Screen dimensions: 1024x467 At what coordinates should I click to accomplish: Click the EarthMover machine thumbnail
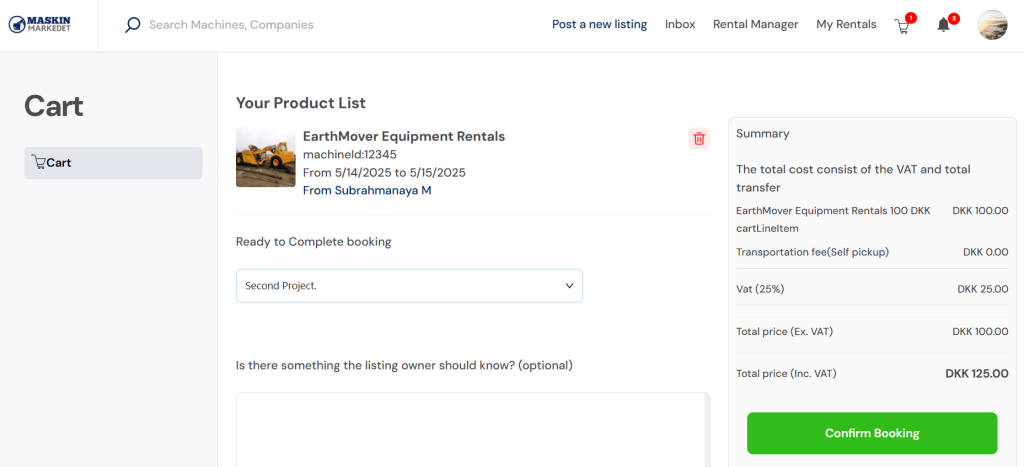[266, 157]
